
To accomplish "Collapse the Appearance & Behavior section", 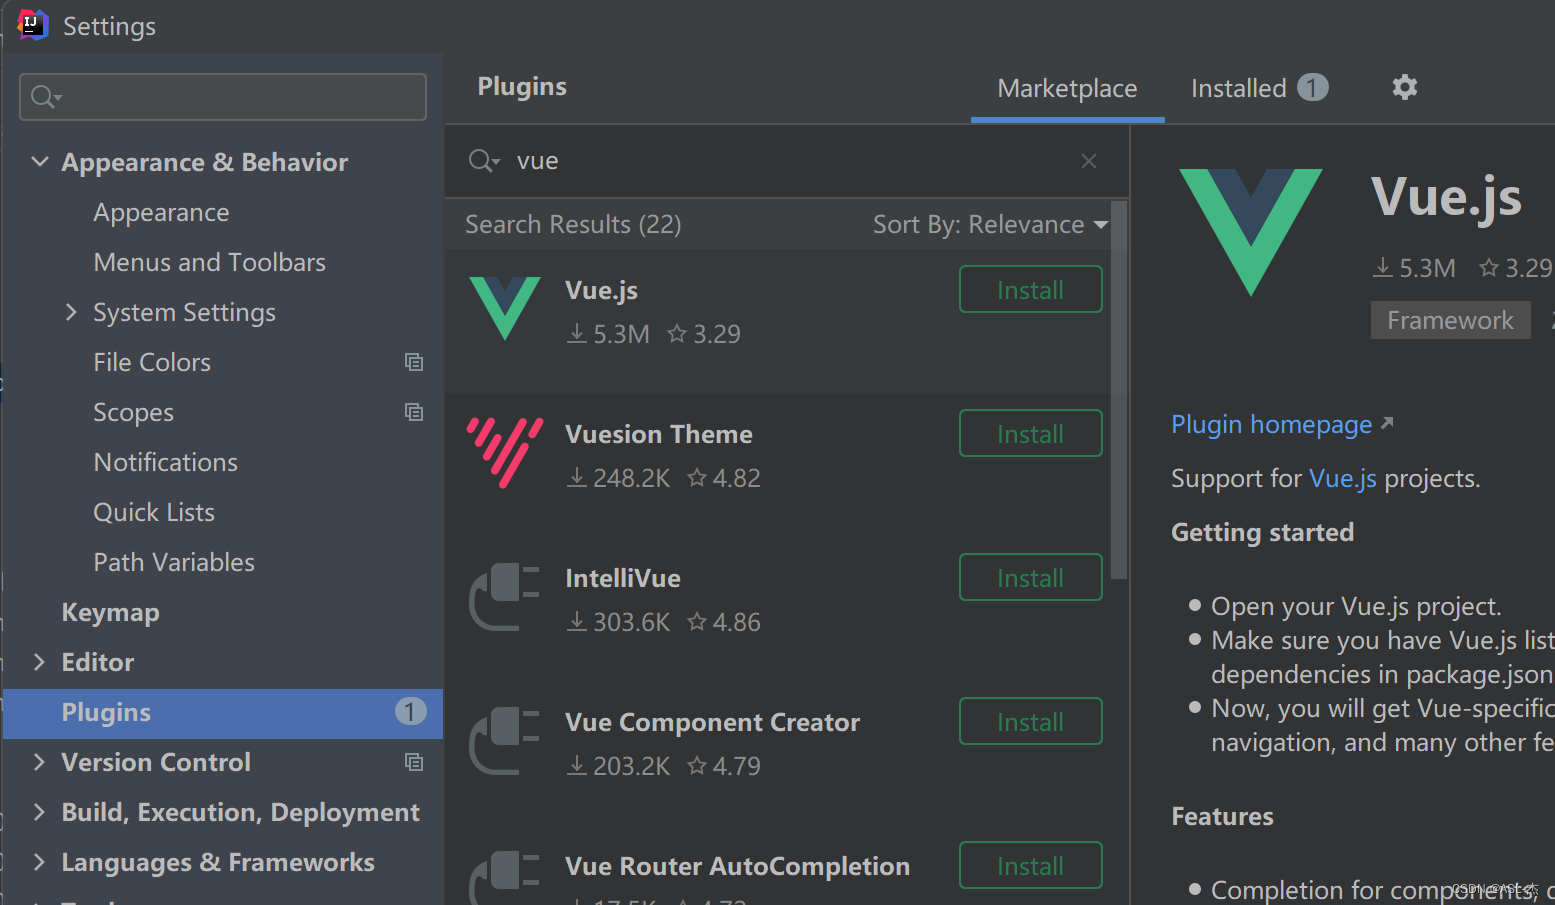I will coord(40,161).
